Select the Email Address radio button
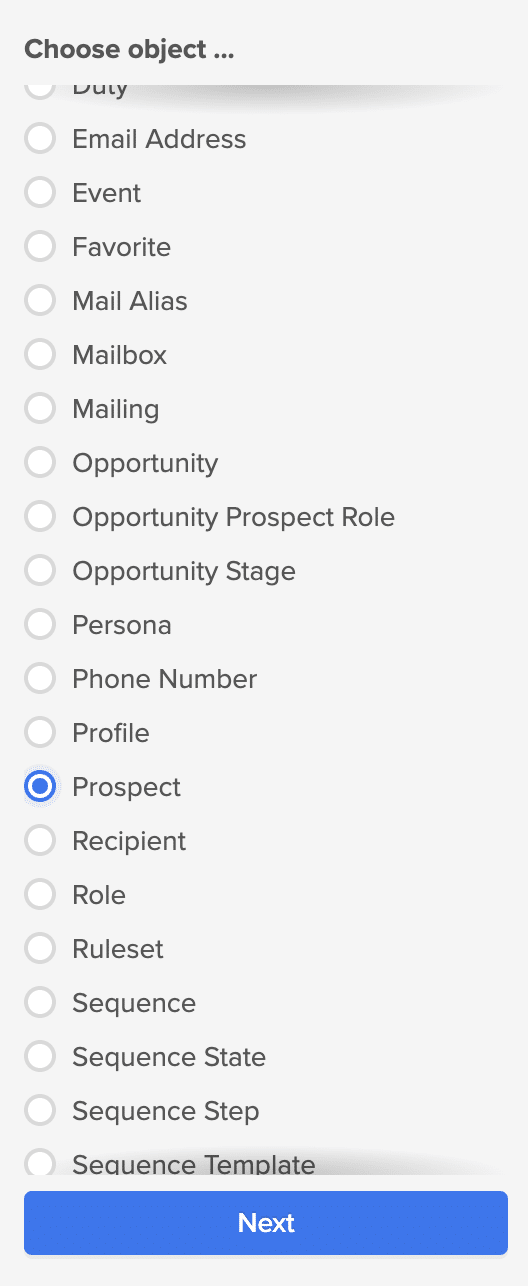Image resolution: width=528 pixels, height=1286 pixels. pos(40,139)
